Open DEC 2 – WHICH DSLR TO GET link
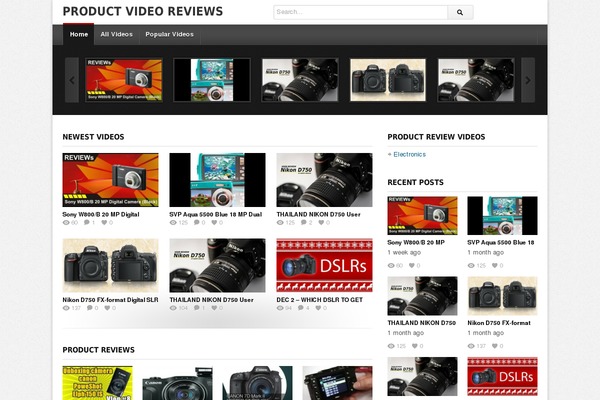The height and width of the screenshot is (400, 600). [320, 300]
